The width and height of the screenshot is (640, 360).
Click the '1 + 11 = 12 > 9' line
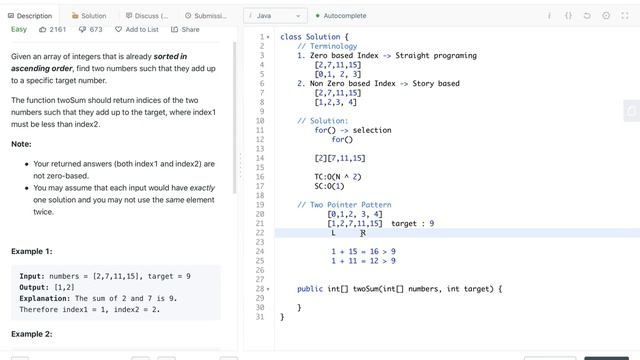[x=364, y=261]
